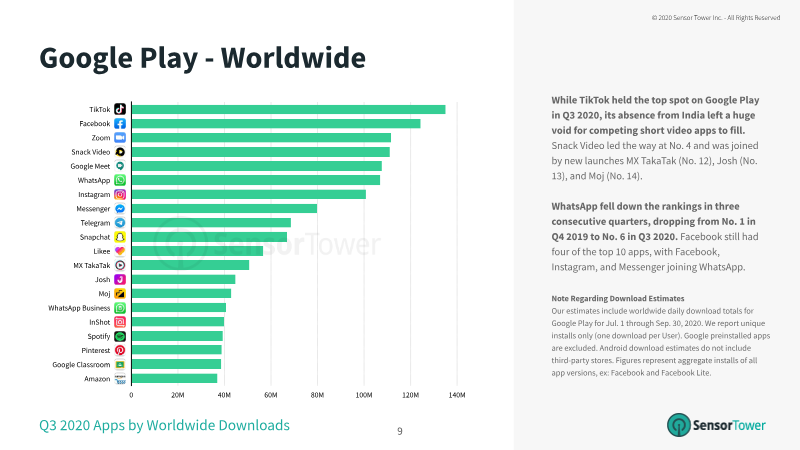
Task: Click the Sensor Tower logo icon
Action: tap(679, 425)
